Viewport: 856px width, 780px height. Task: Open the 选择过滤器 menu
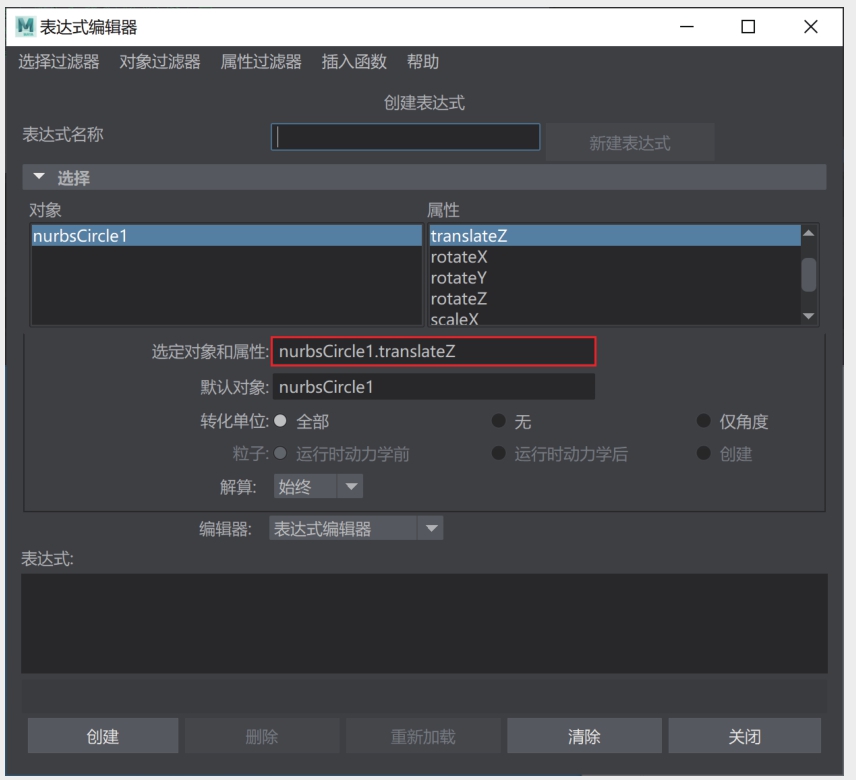[59, 62]
